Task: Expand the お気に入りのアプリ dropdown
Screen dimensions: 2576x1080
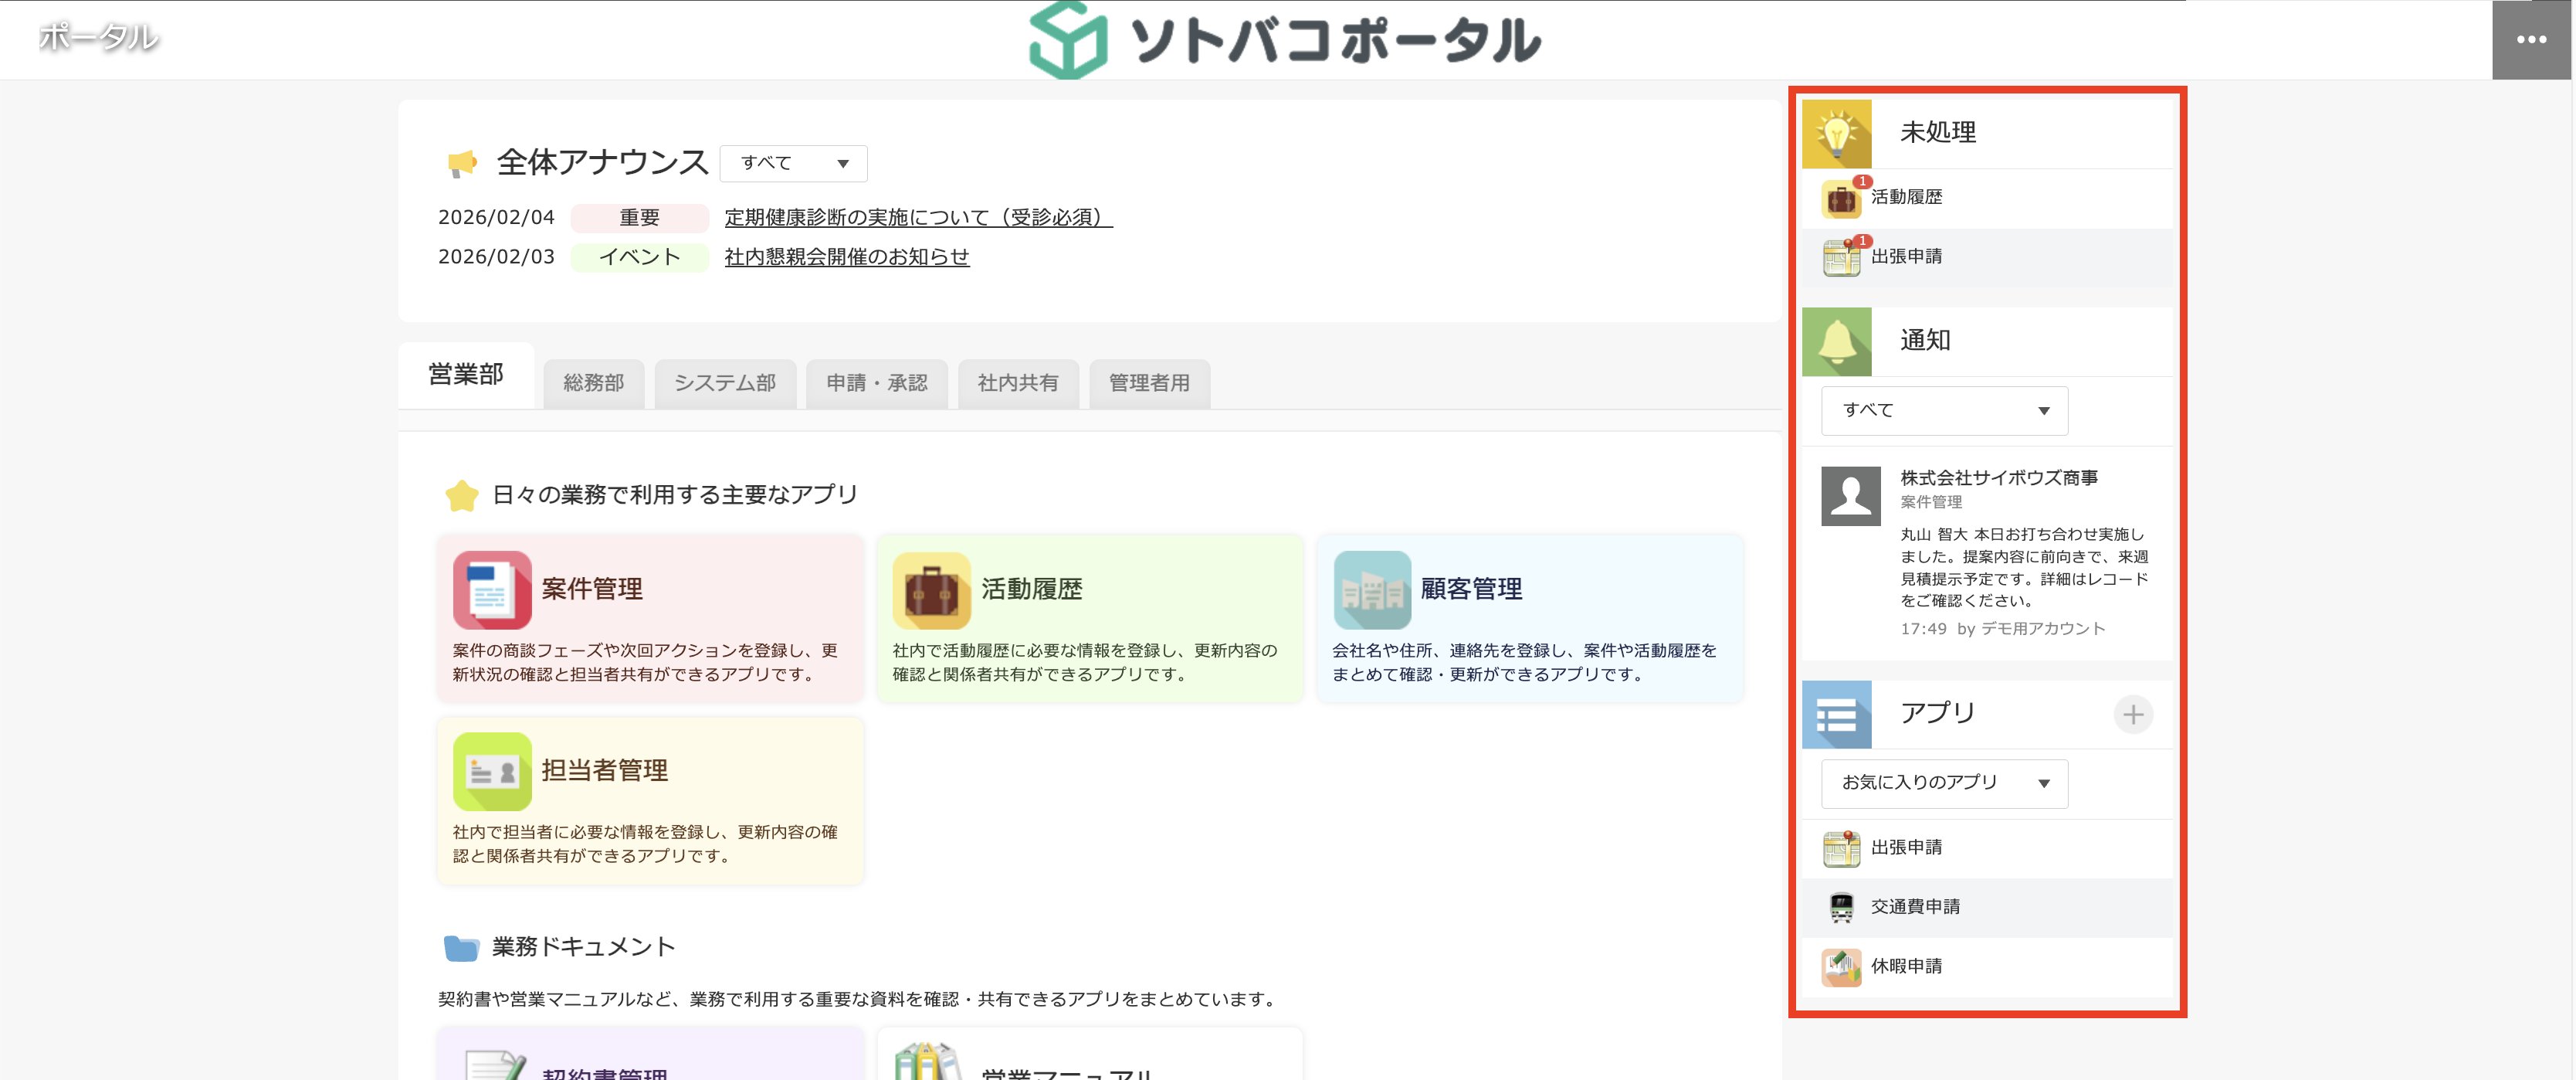Action: coord(1944,784)
